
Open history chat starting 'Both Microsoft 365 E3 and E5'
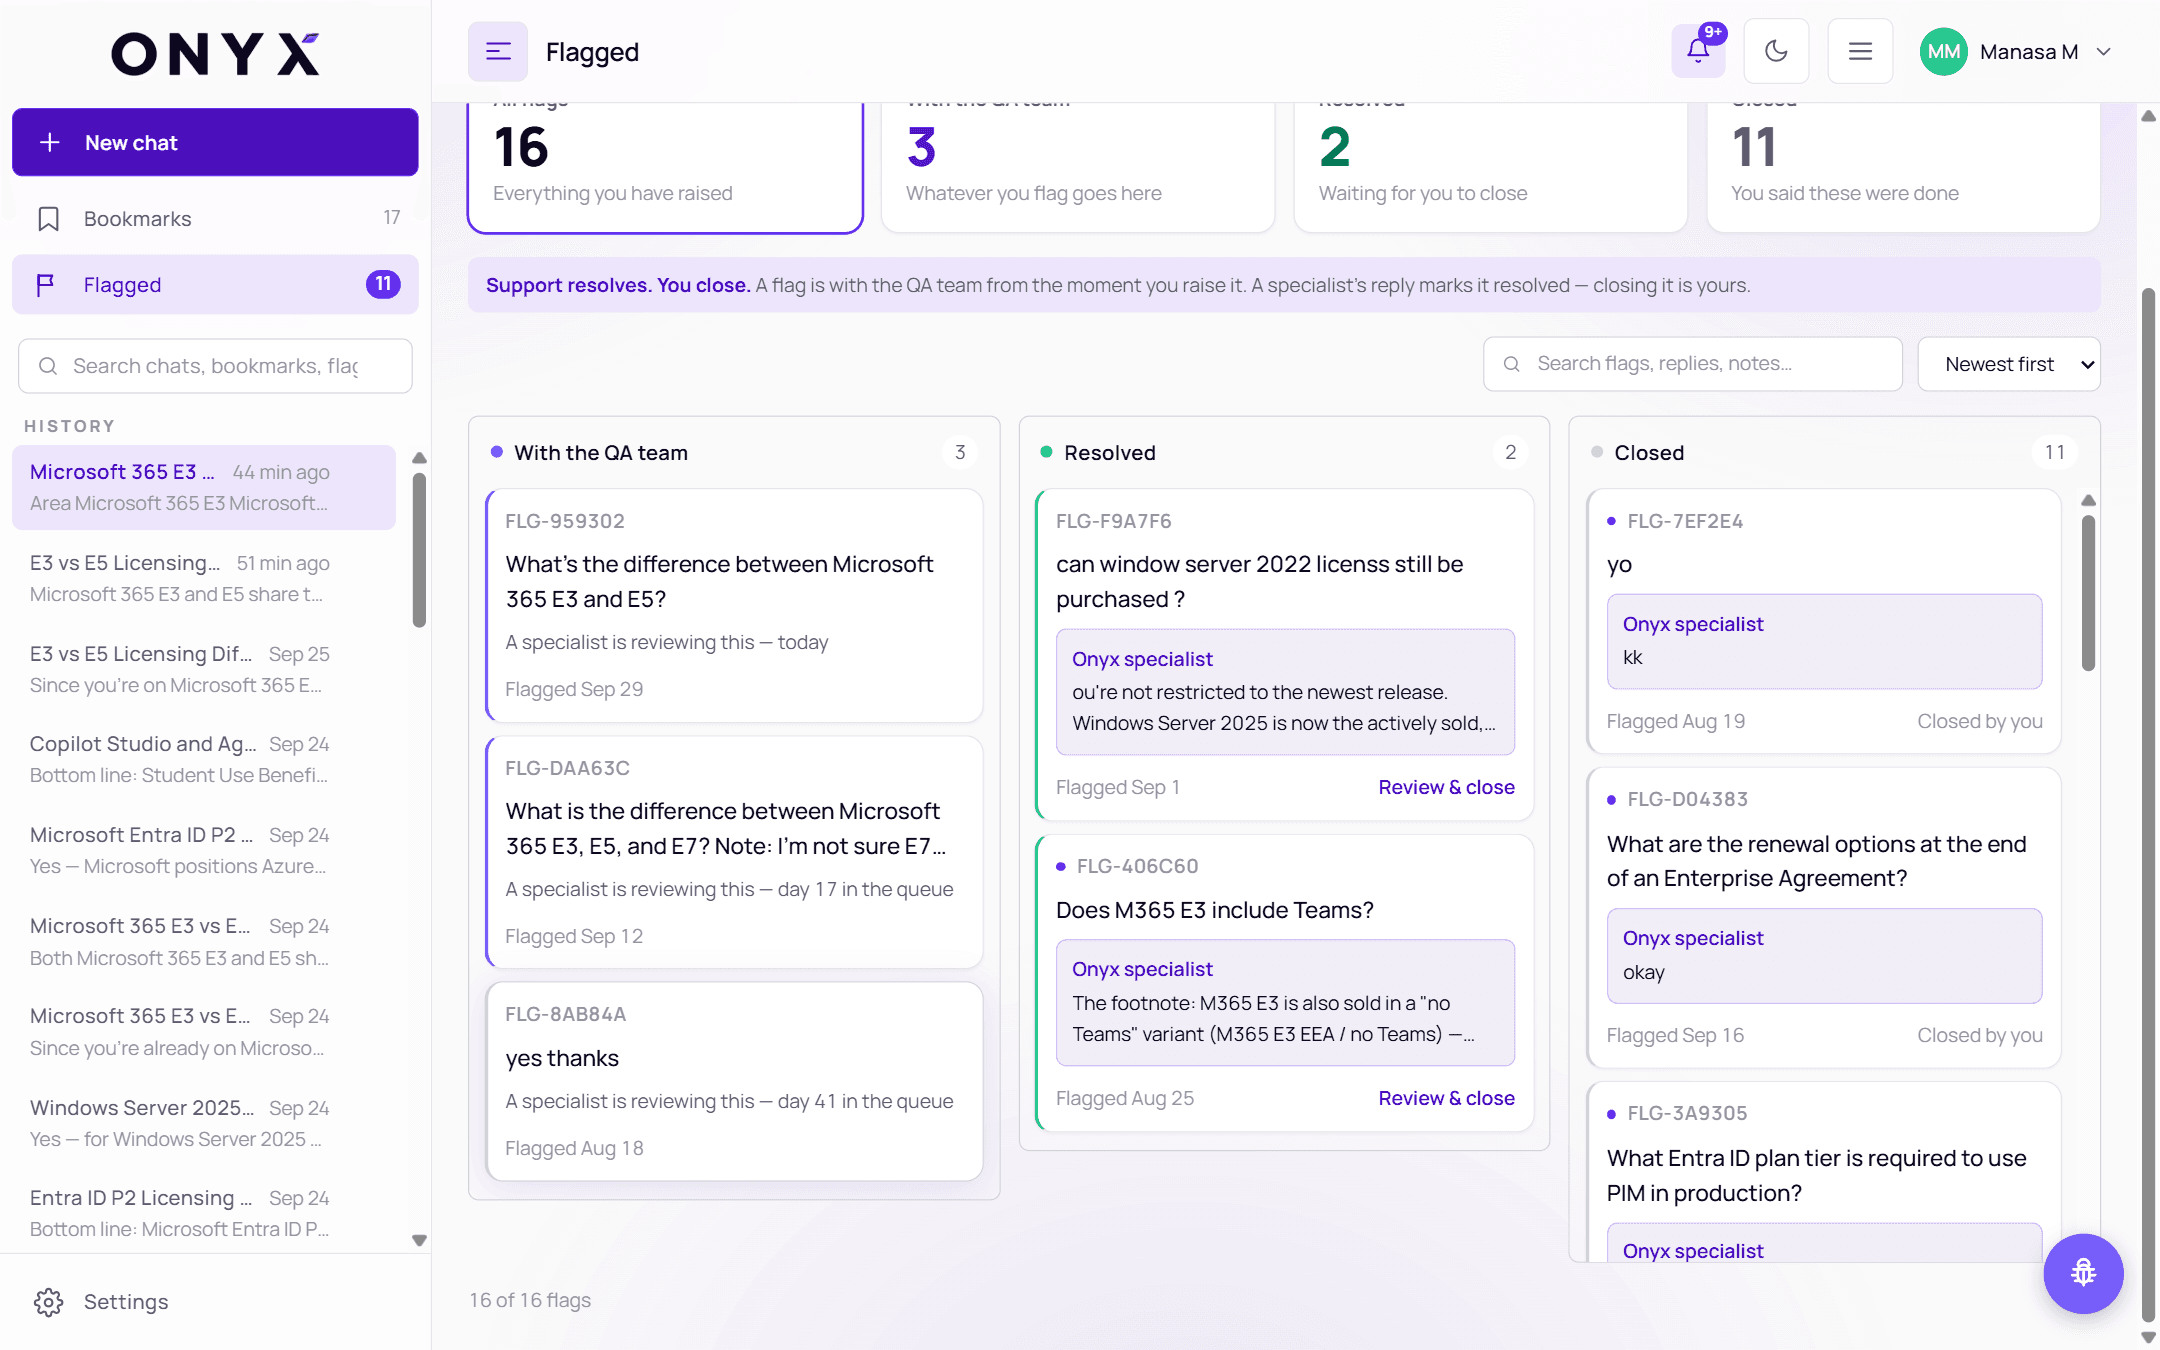click(204, 941)
